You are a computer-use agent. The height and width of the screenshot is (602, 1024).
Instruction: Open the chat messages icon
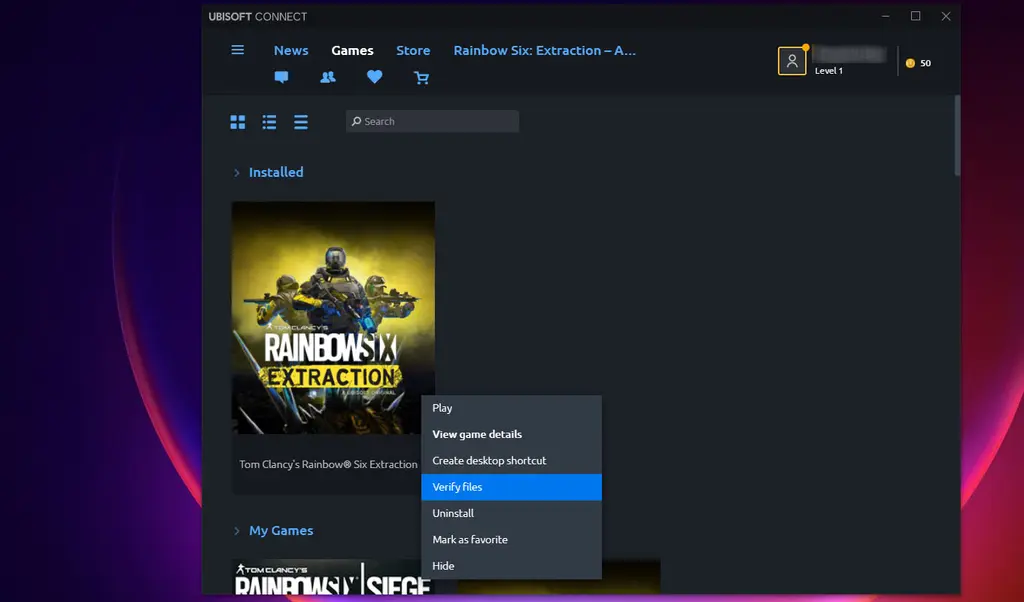coord(281,77)
